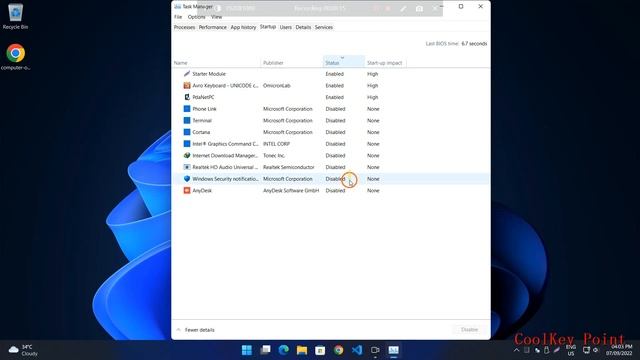The width and height of the screenshot is (640, 360).
Task: Open the volume tray icon
Action: click(596, 350)
